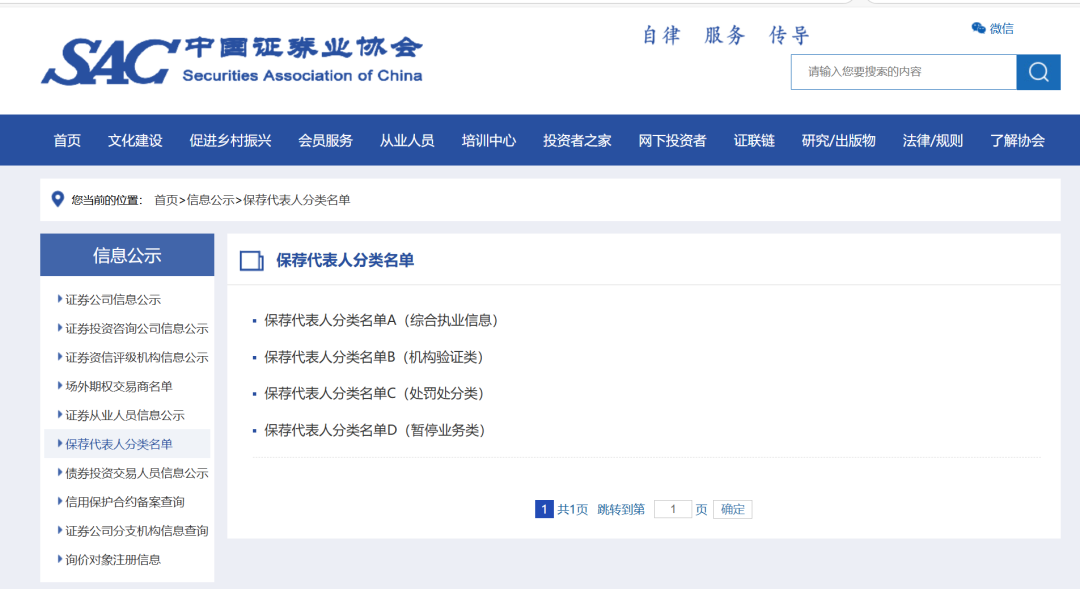
Task: Open sidebar 证券从业人员信息公示
Action: (125, 415)
